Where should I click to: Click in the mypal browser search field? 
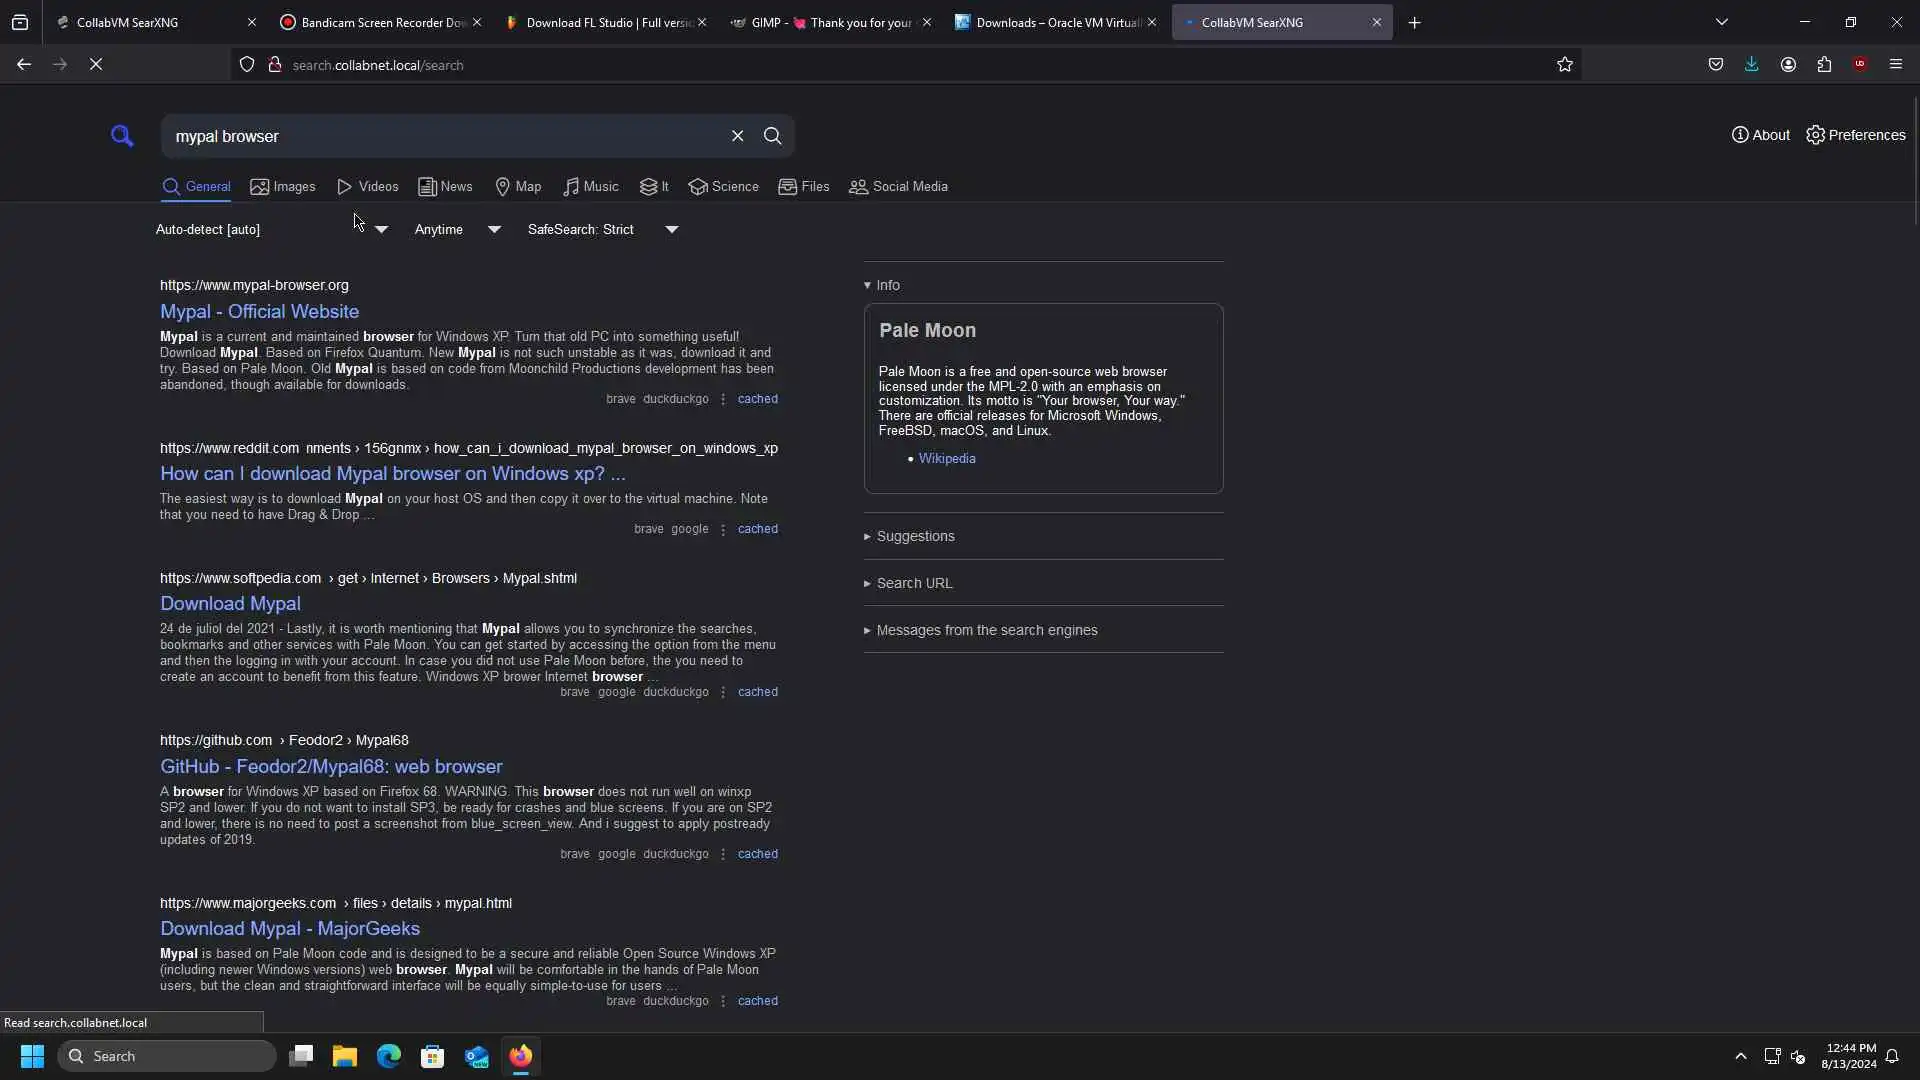[x=440, y=136]
